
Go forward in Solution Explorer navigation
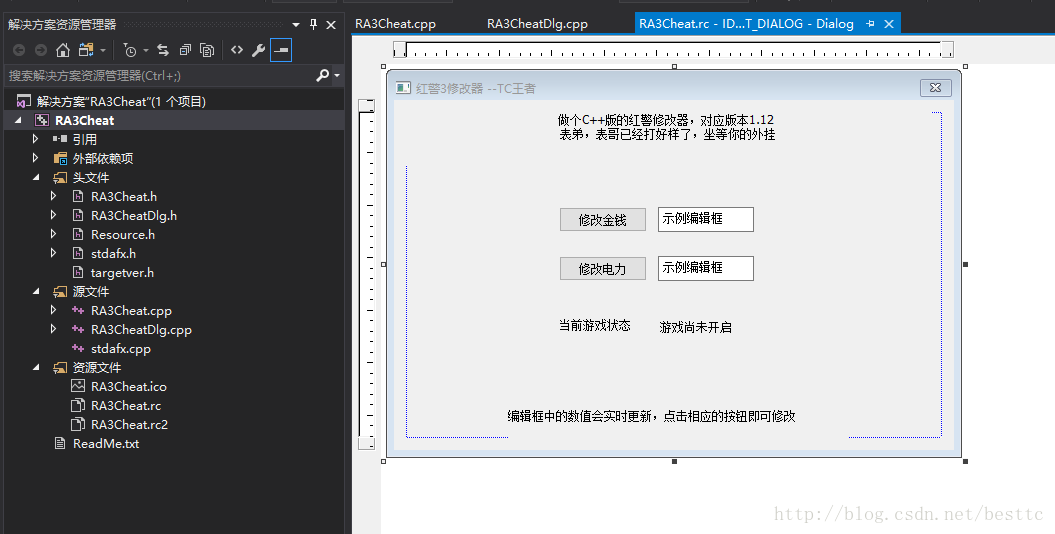tap(41, 50)
